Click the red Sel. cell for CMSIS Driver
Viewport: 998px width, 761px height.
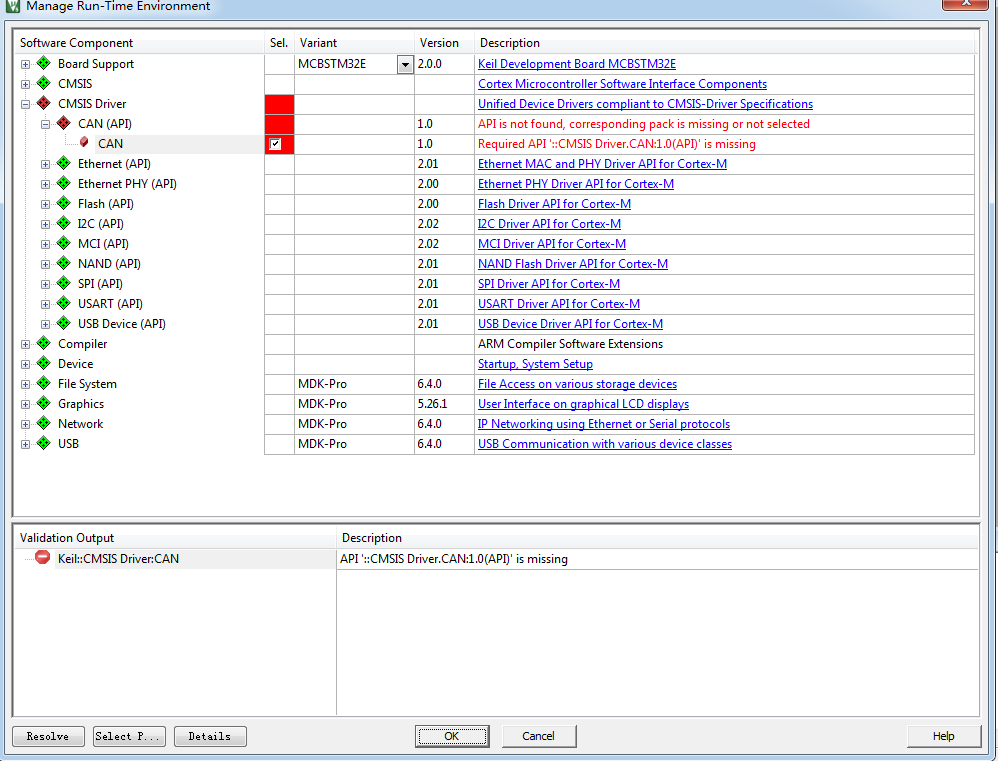[x=279, y=104]
